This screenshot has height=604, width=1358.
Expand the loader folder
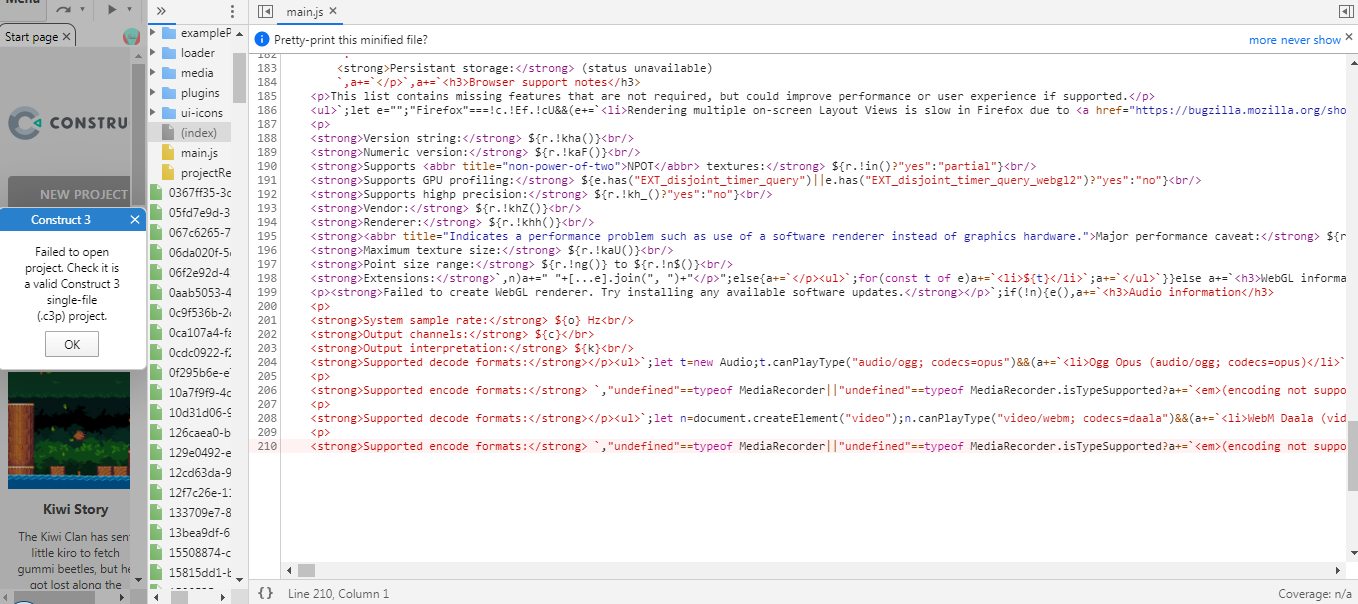coord(153,52)
